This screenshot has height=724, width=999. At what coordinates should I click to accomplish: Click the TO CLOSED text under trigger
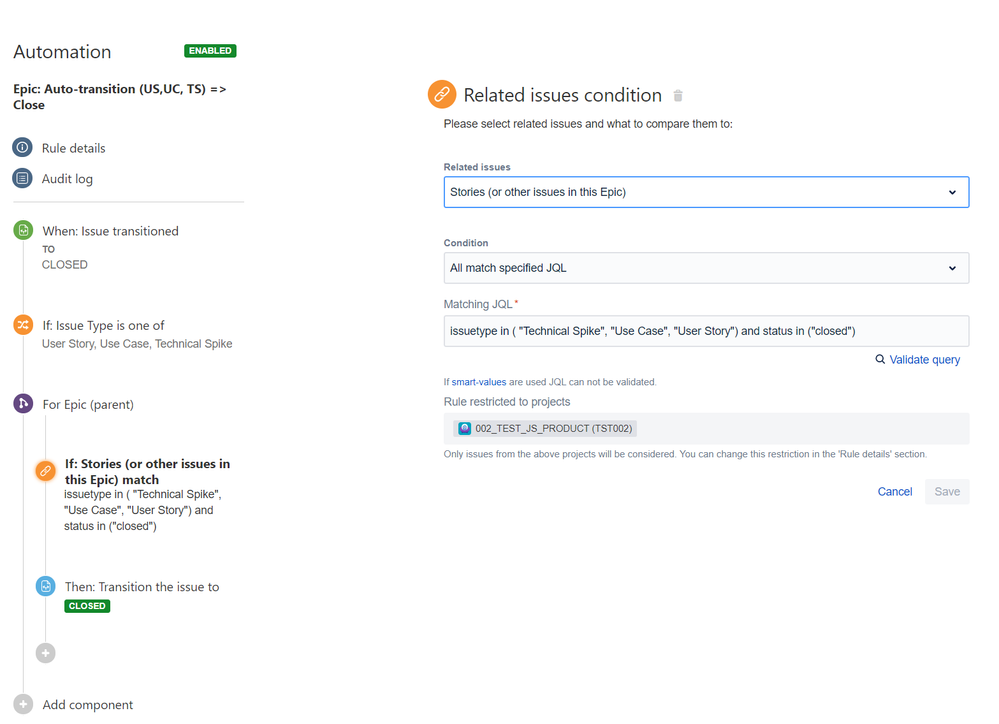point(64,257)
